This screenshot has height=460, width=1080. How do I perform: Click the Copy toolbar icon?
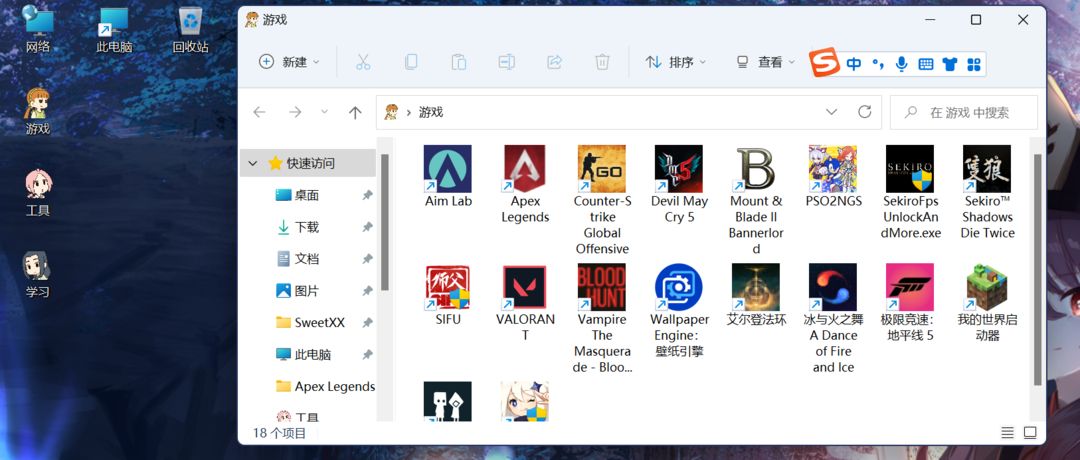[411, 62]
